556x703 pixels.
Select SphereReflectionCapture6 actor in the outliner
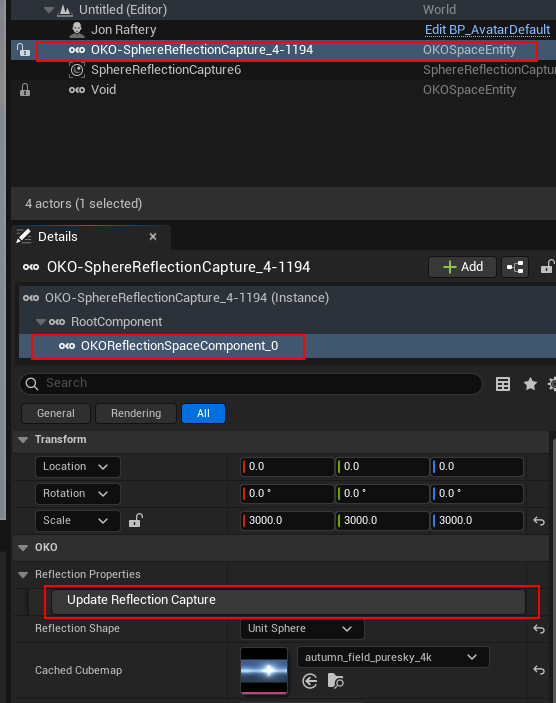[283, 70]
